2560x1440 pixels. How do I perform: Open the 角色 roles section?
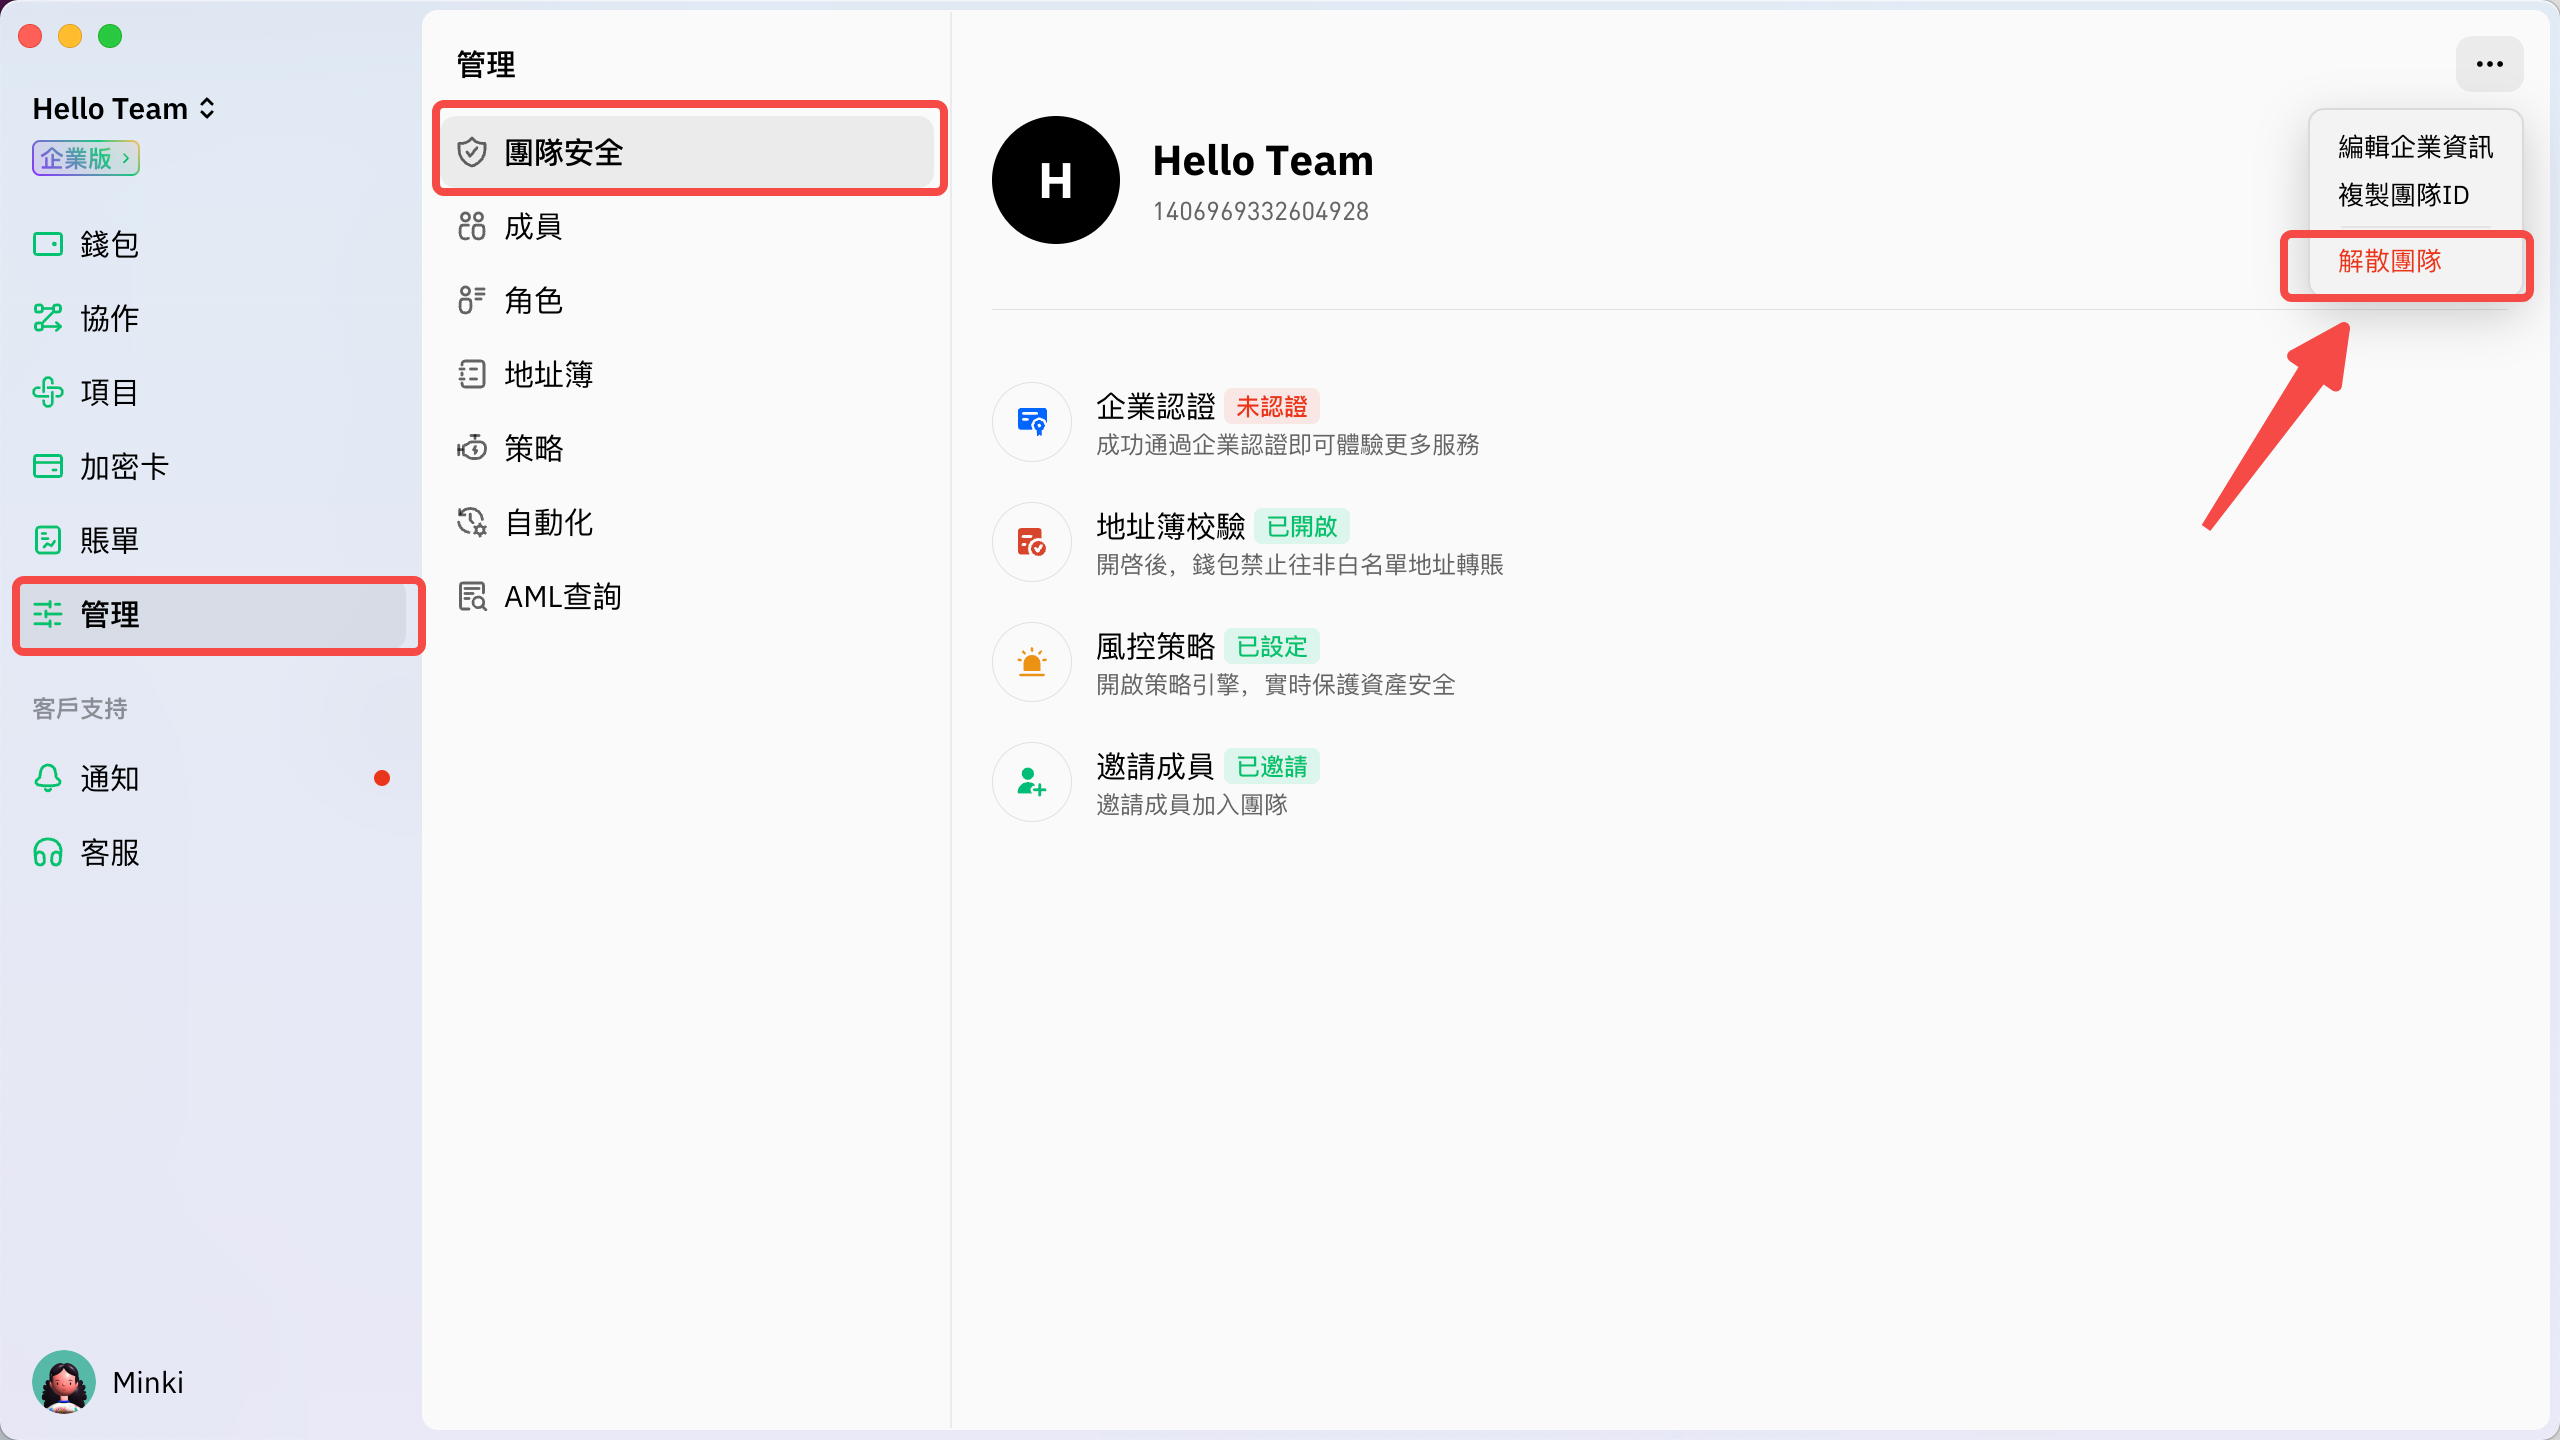pyautogui.click(x=533, y=300)
